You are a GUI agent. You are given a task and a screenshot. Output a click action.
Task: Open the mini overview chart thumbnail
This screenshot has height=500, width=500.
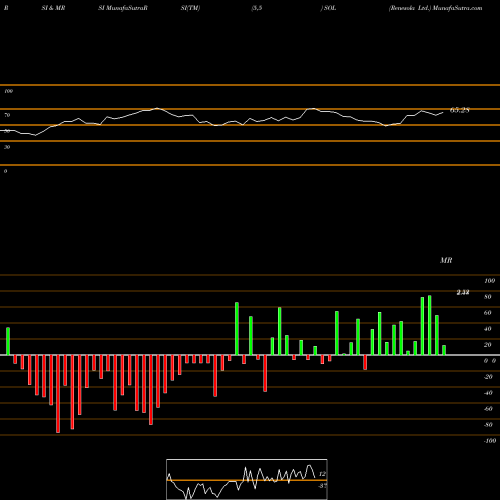247,479
